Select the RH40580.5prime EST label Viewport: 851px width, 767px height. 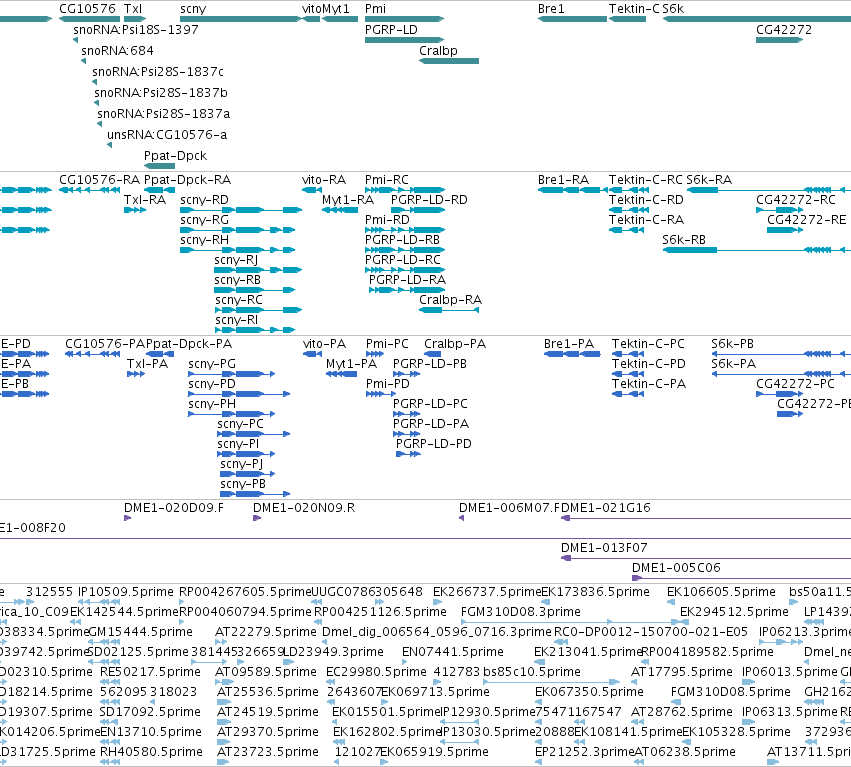pos(151,752)
